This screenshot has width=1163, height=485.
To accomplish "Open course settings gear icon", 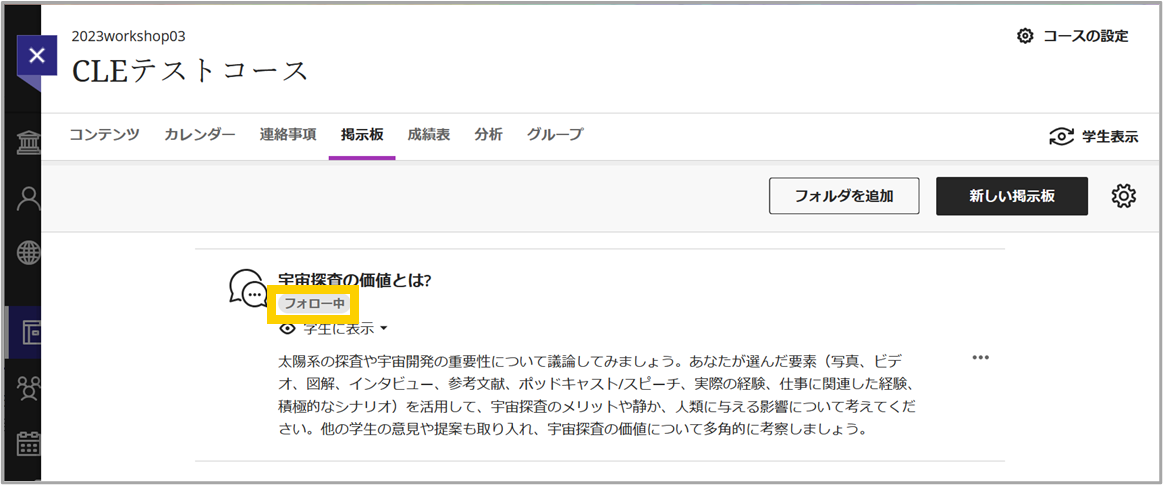I will coord(1024,36).
